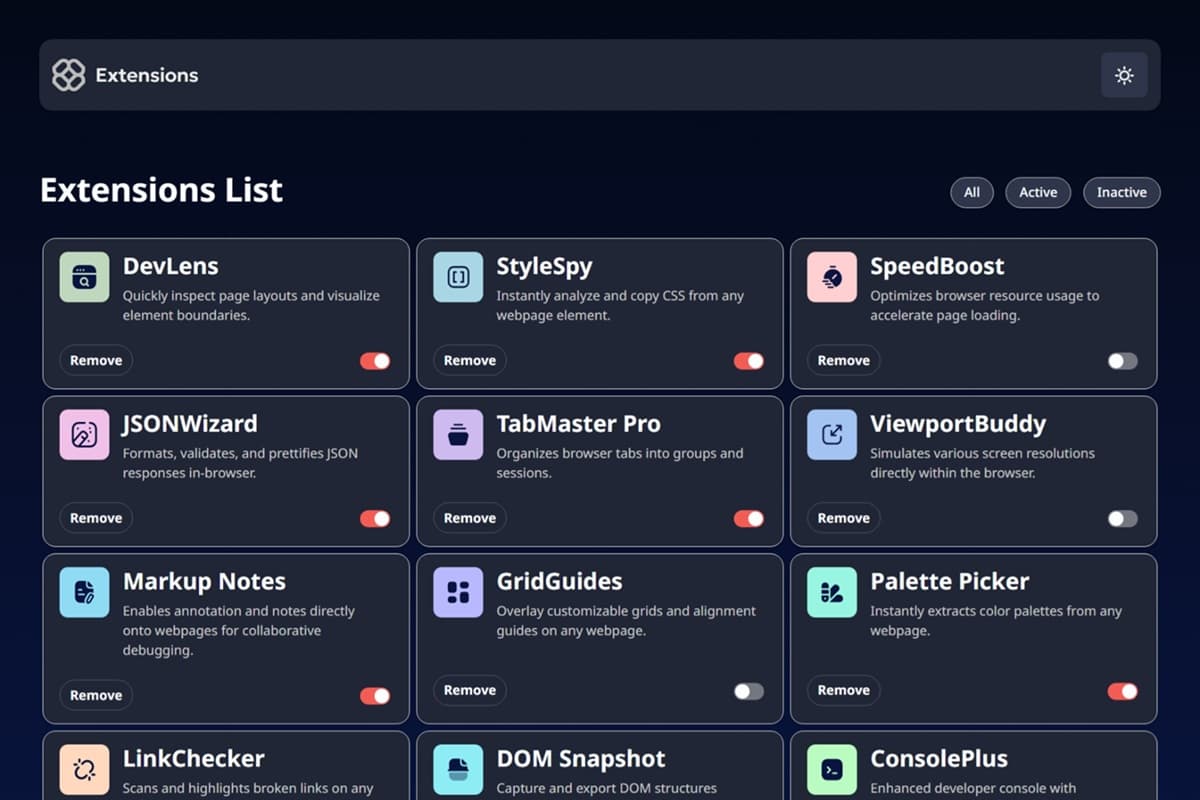This screenshot has height=800, width=1200.
Task: Remove the Palette Picker extension
Action: click(844, 691)
